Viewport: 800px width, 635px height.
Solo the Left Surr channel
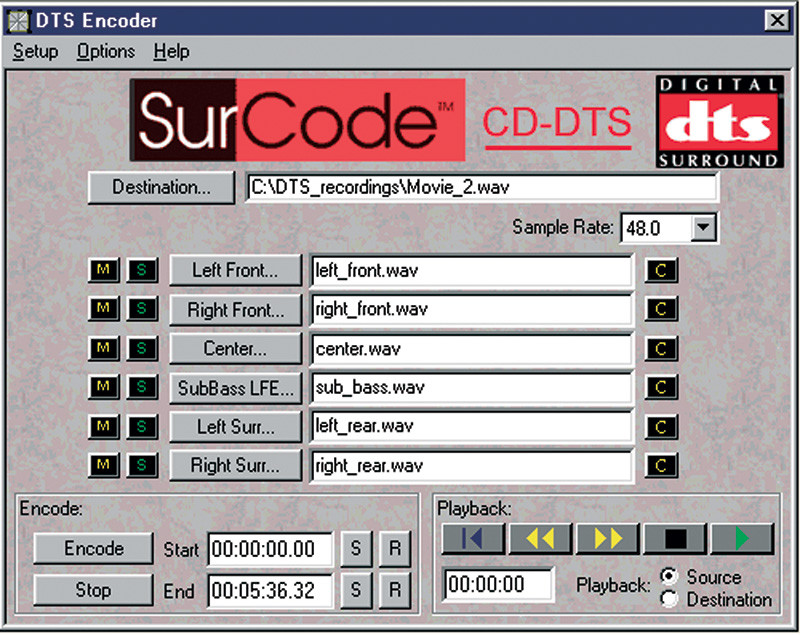coord(142,426)
